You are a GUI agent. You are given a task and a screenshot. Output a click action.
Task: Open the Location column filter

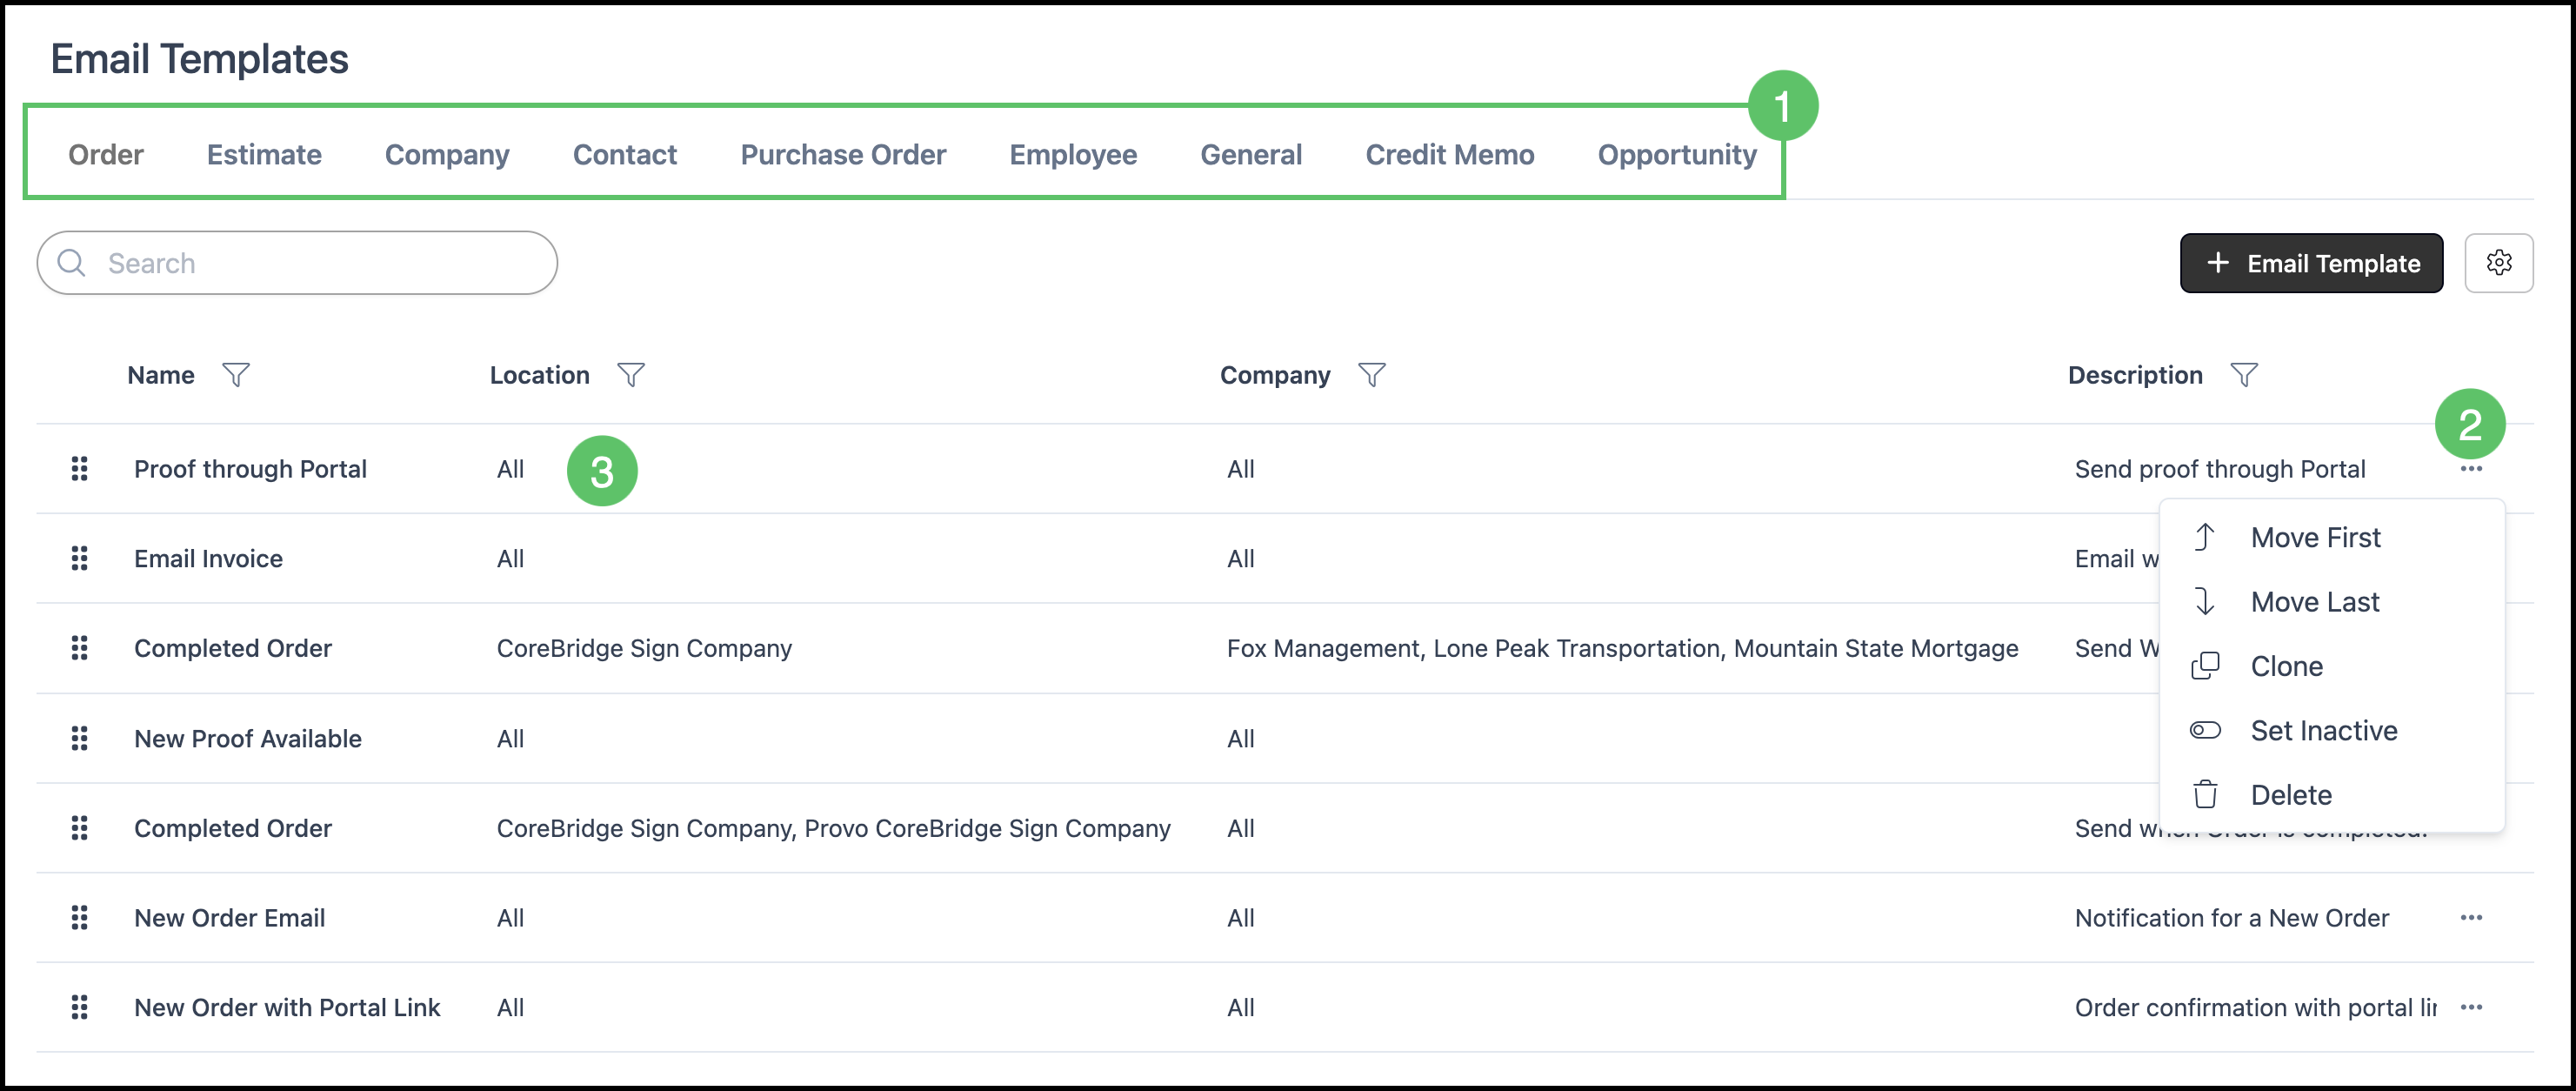tap(631, 375)
